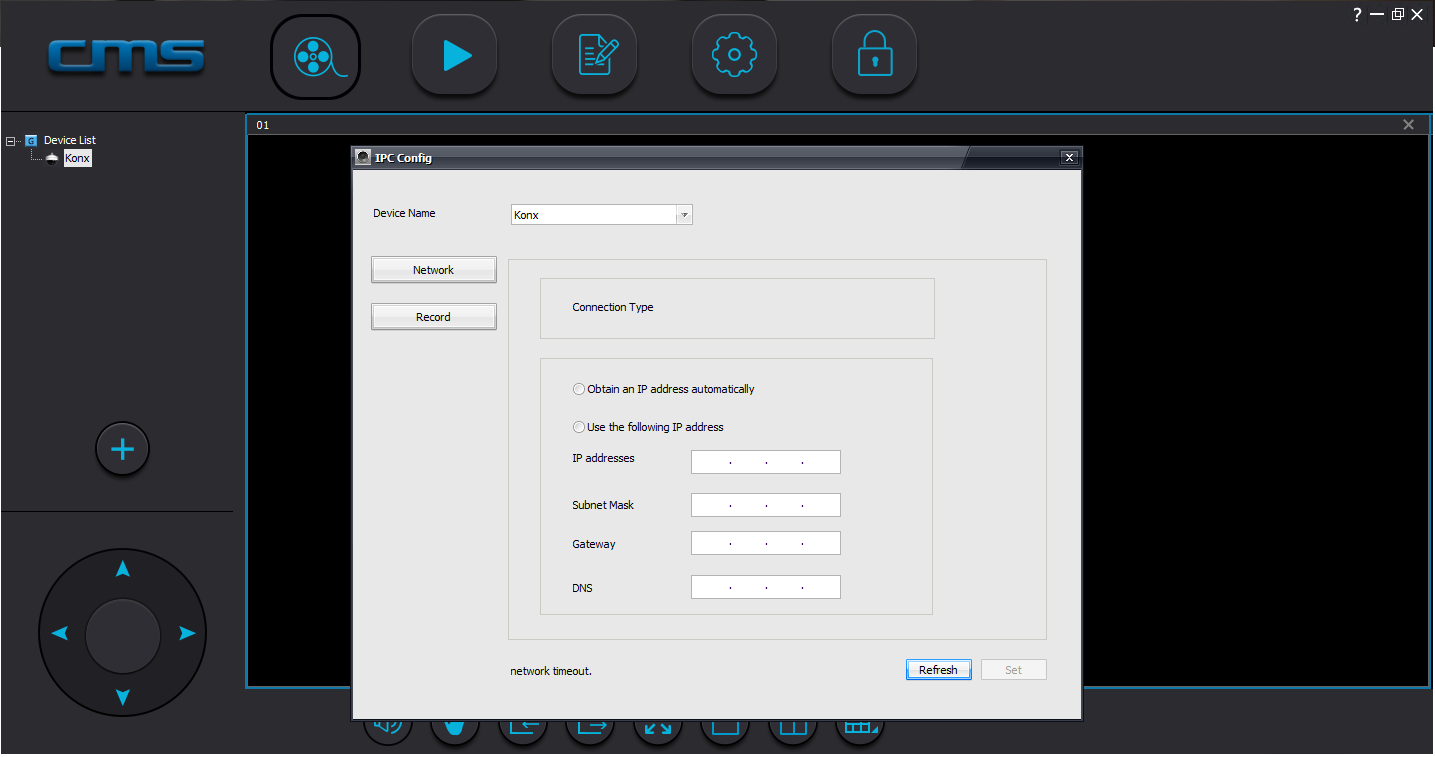The image size is (1435, 757).
Task: Collapse the Device List tree node
Action: [10, 141]
